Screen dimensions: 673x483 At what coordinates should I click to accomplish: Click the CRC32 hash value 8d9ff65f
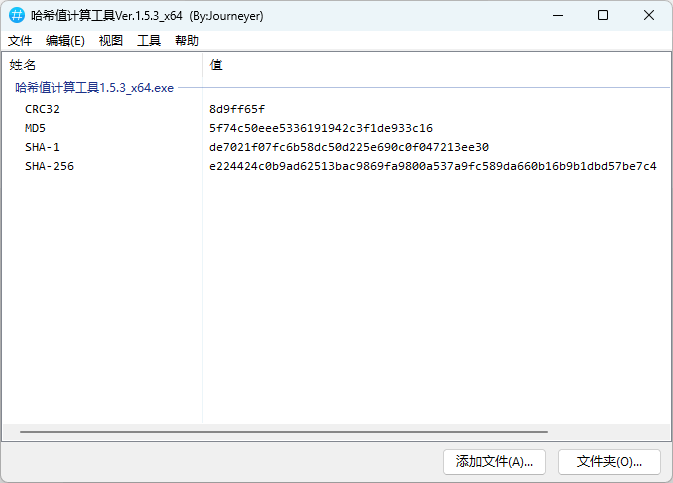[x=237, y=109]
